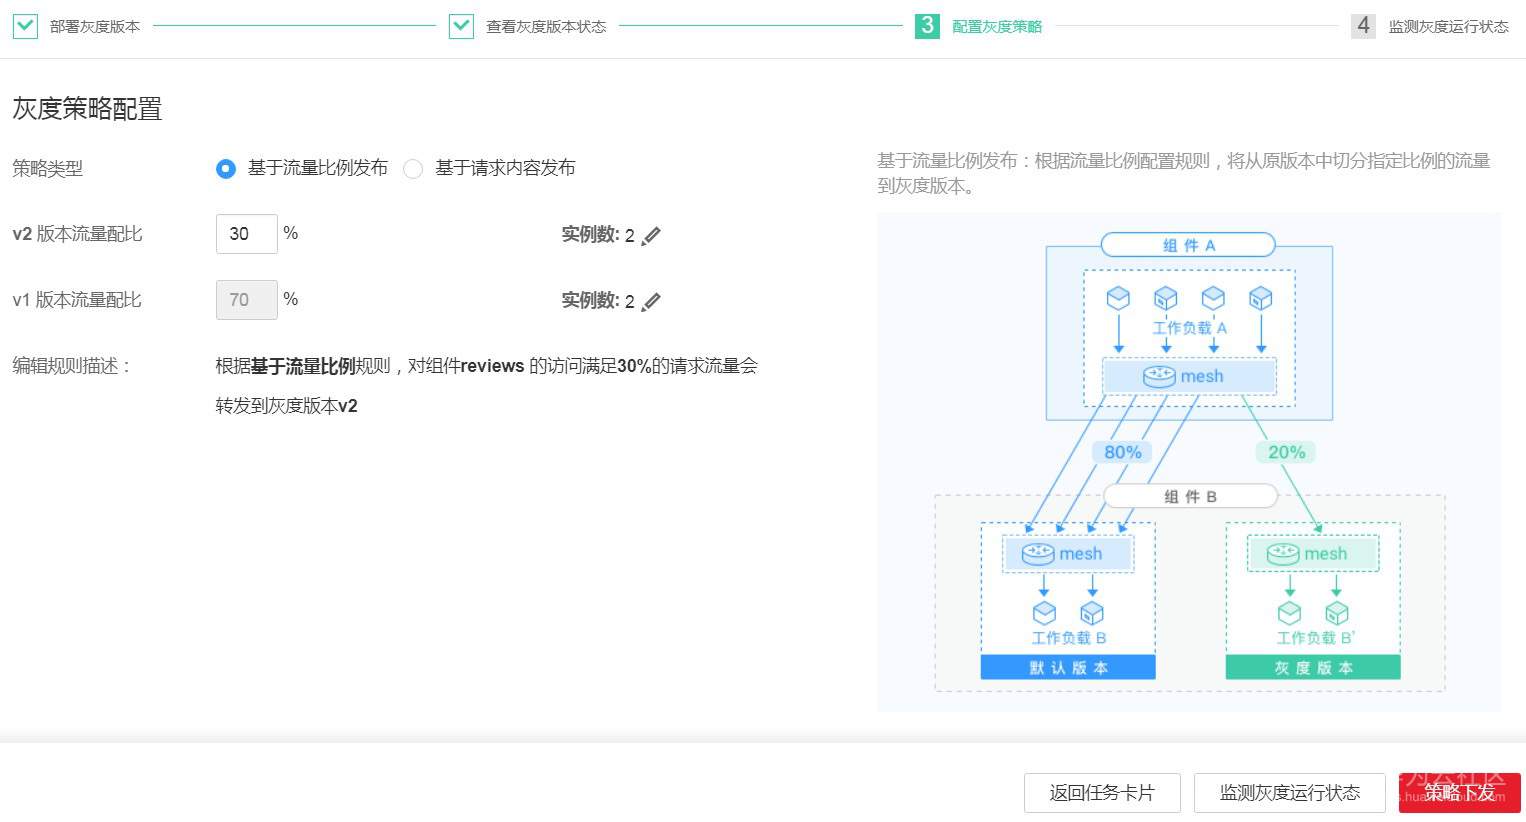Click the 20% traffic label in diagram
Screen dimensions: 1526x822
coord(1286,452)
